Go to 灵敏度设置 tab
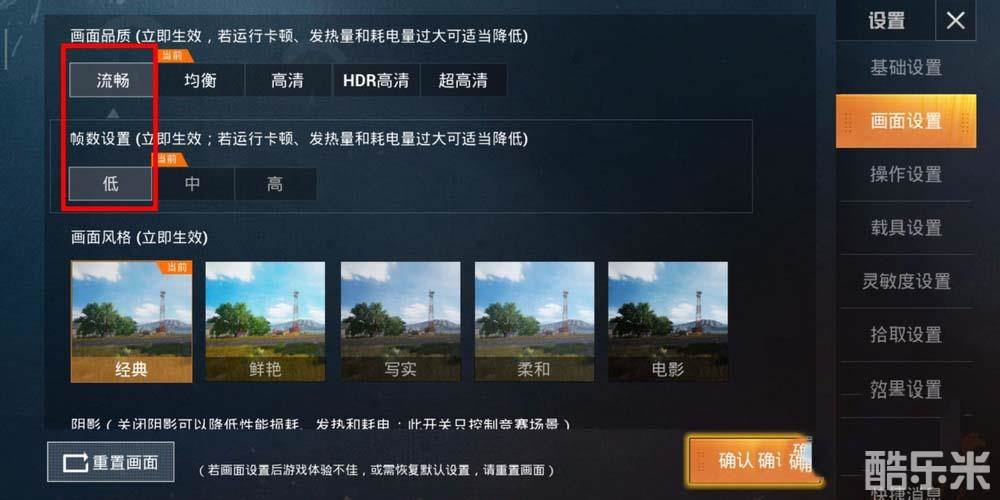The width and height of the screenshot is (1000, 500). 906,281
